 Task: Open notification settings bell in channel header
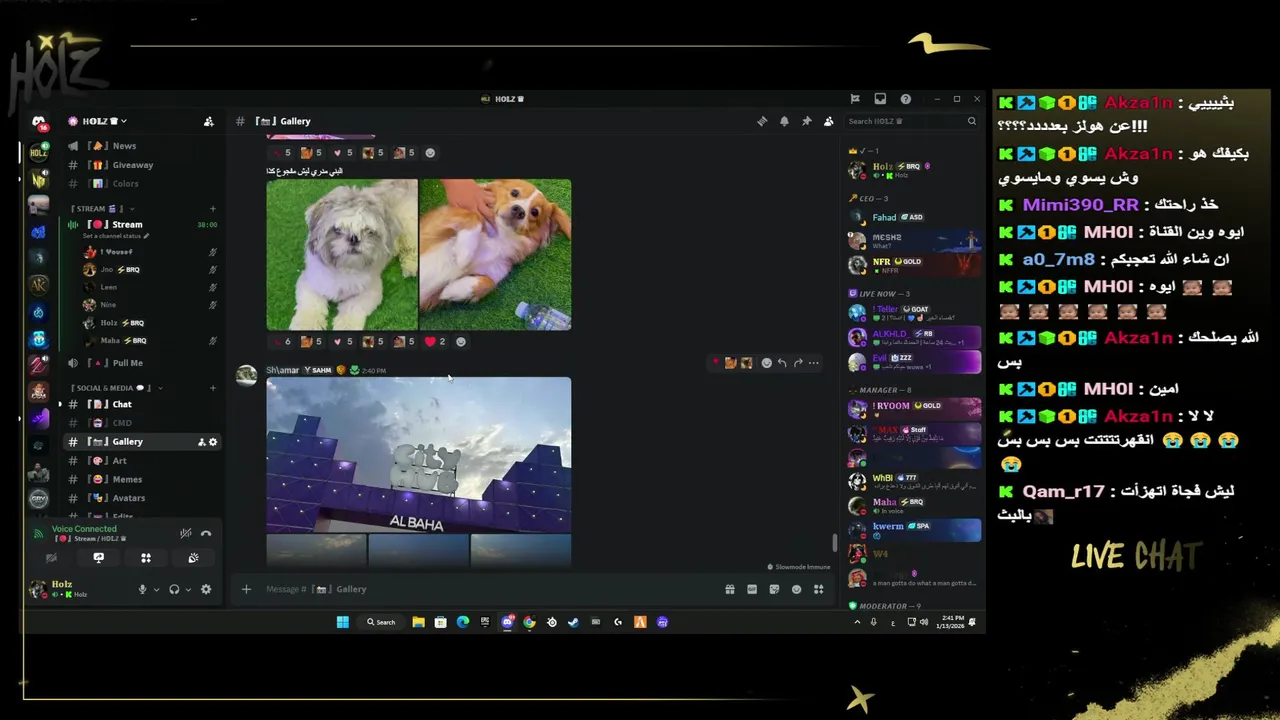coord(784,121)
